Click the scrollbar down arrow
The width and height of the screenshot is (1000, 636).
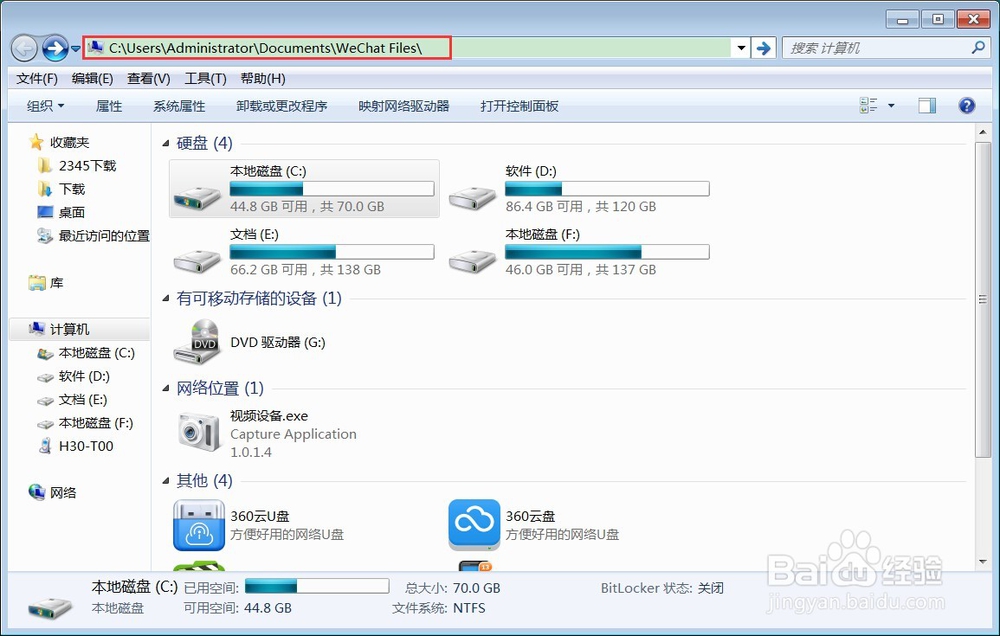[x=983, y=562]
